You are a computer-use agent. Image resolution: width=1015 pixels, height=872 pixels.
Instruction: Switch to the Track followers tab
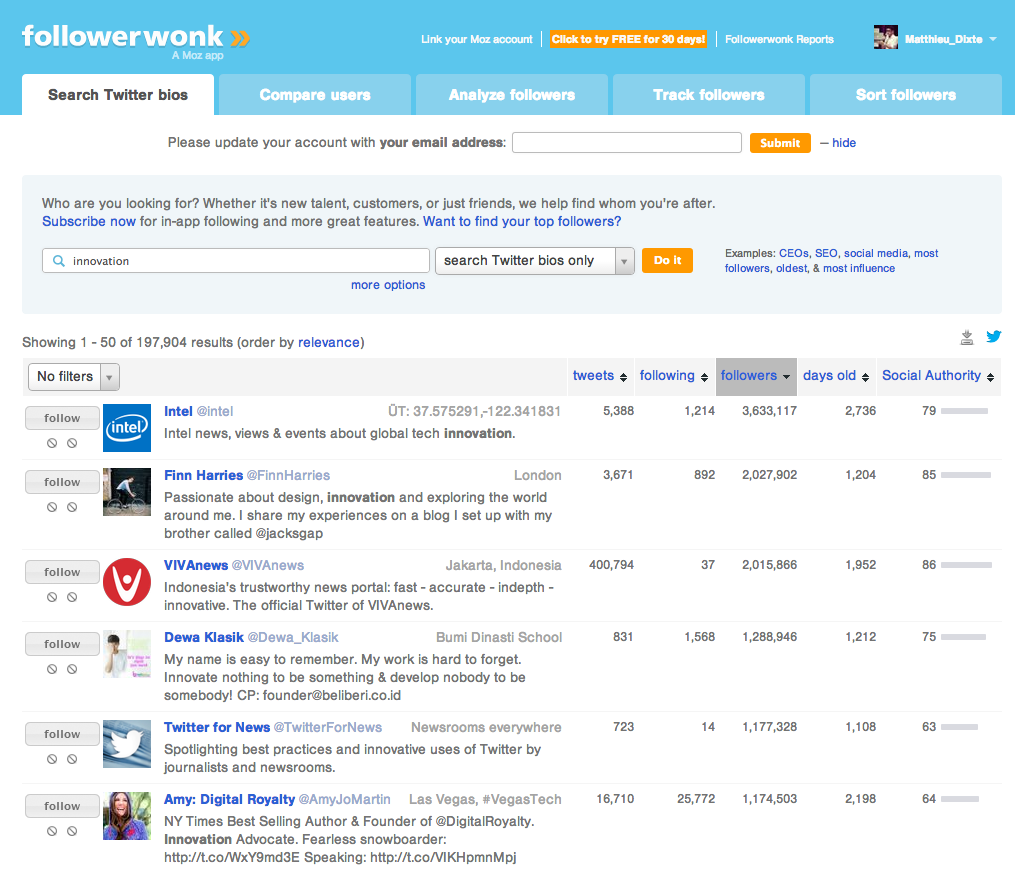(x=709, y=95)
